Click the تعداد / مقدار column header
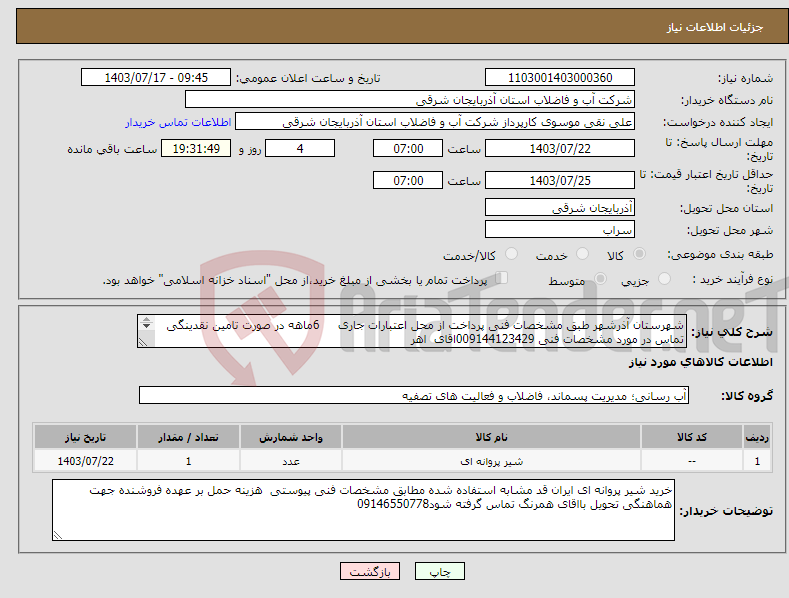Screen dimensions: 789x598 tap(188, 437)
